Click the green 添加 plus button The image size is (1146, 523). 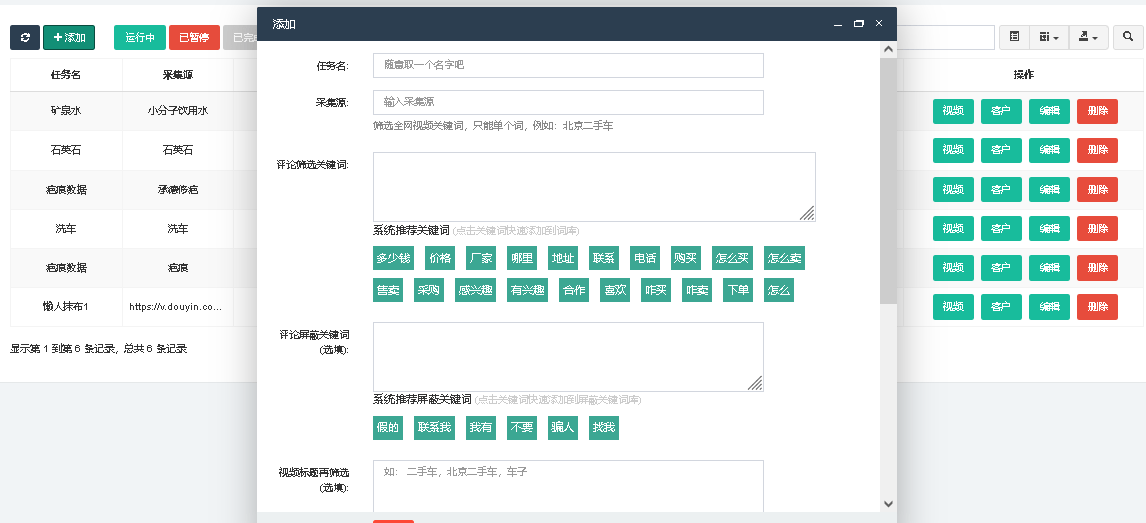tap(69, 37)
